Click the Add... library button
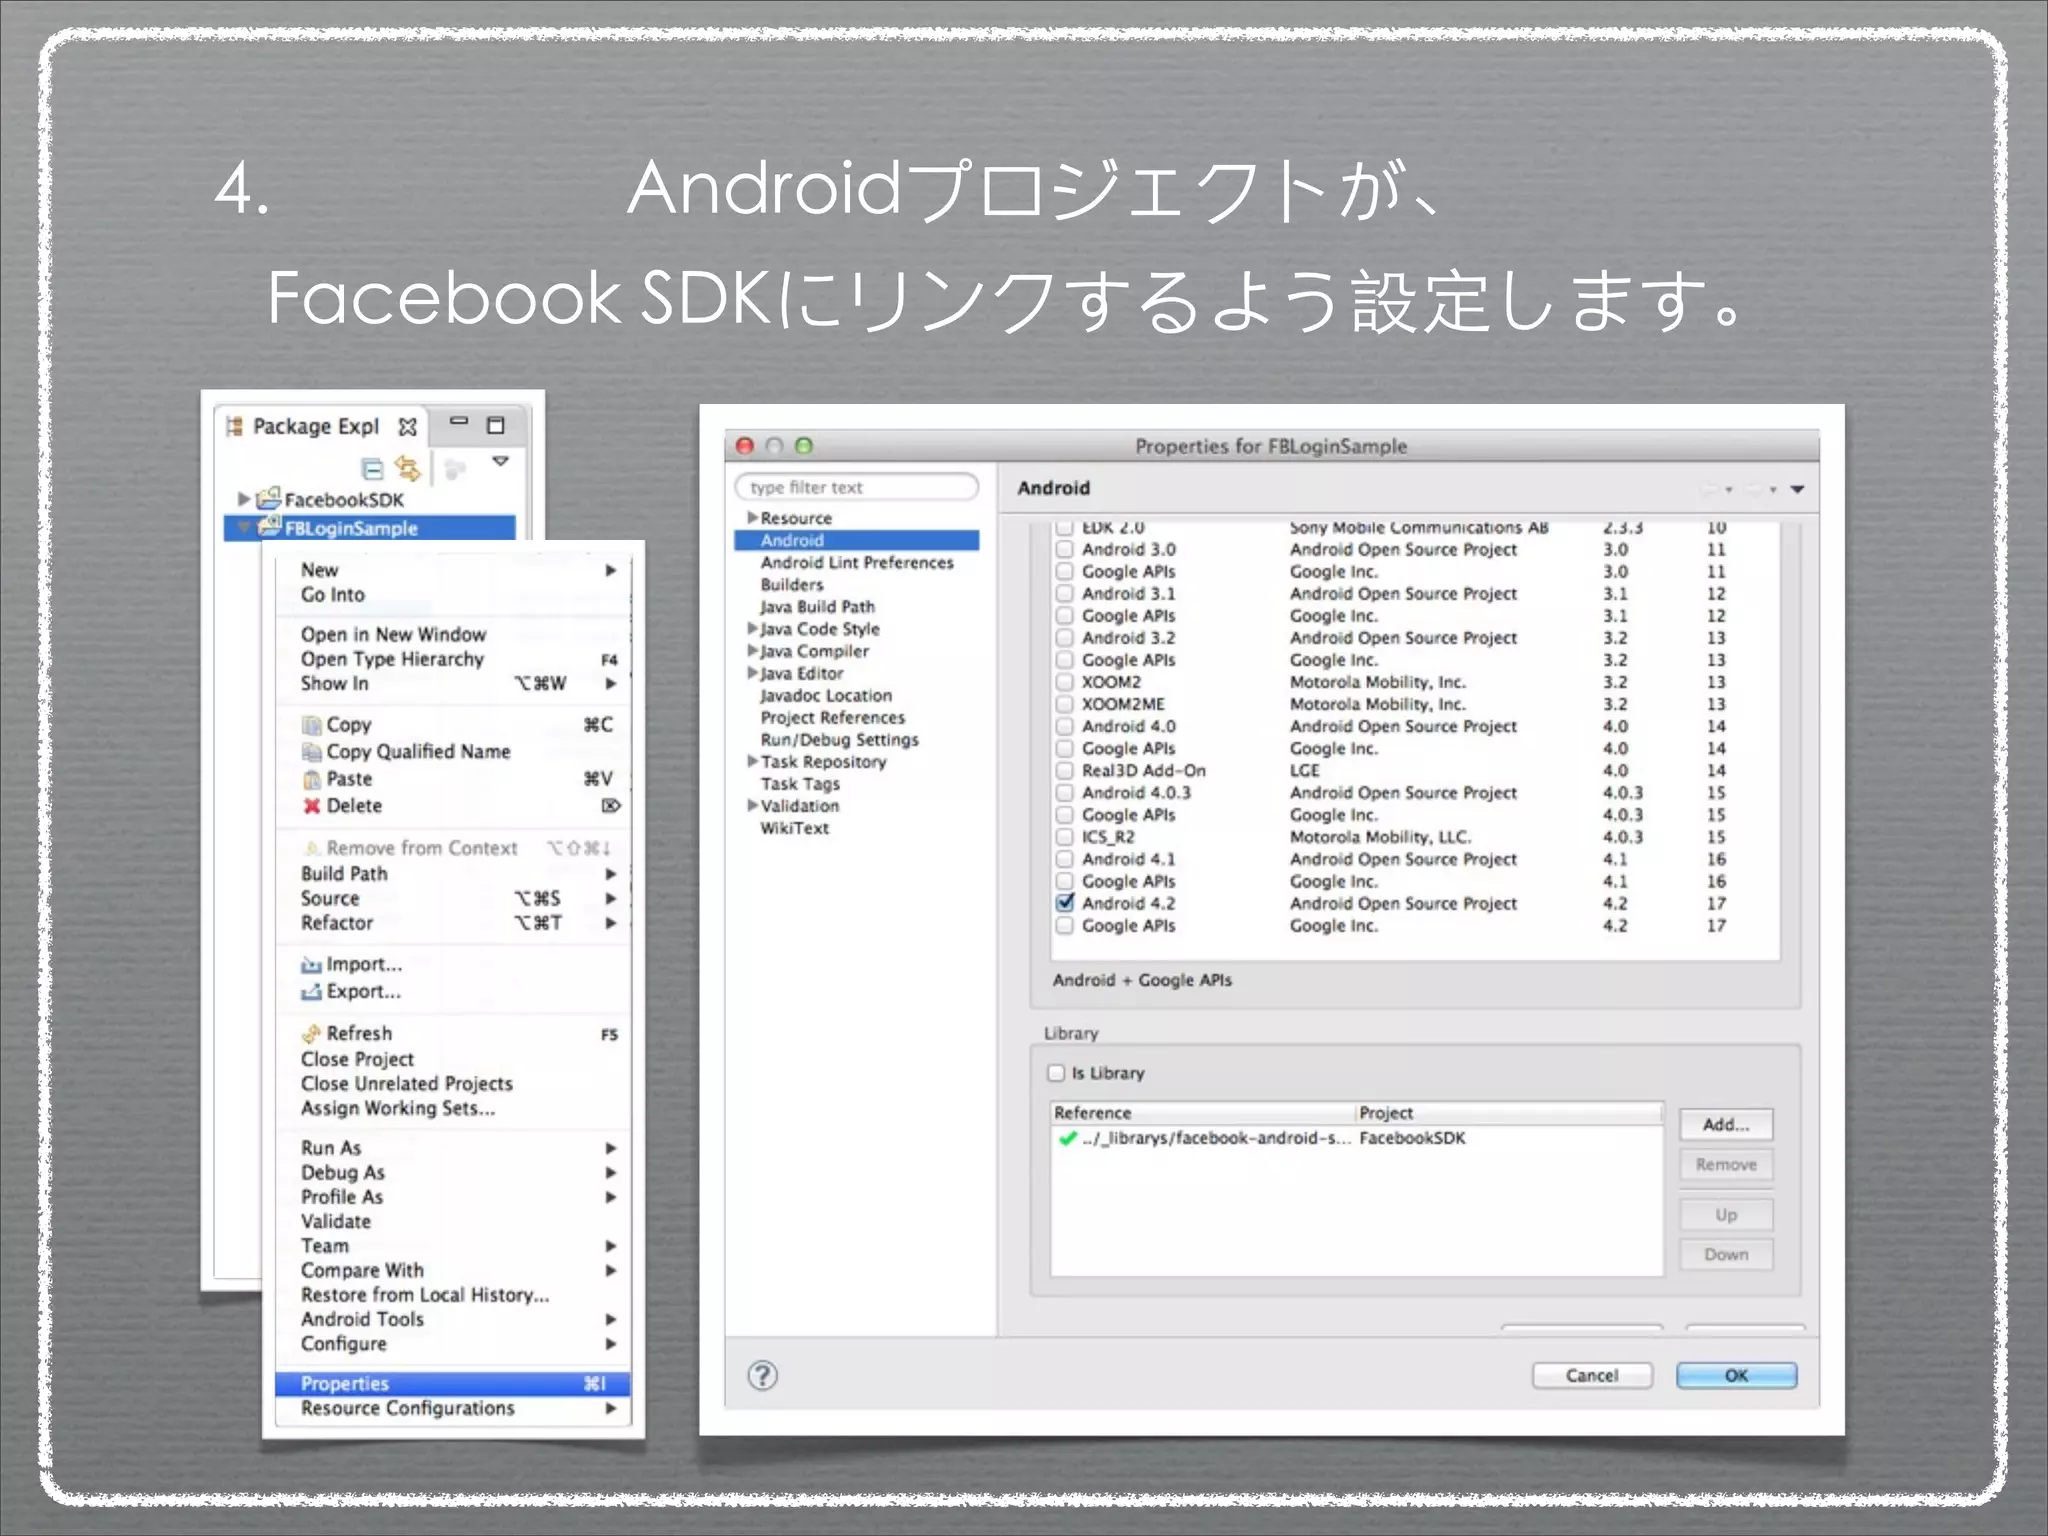The image size is (2048, 1536). point(1726,1124)
